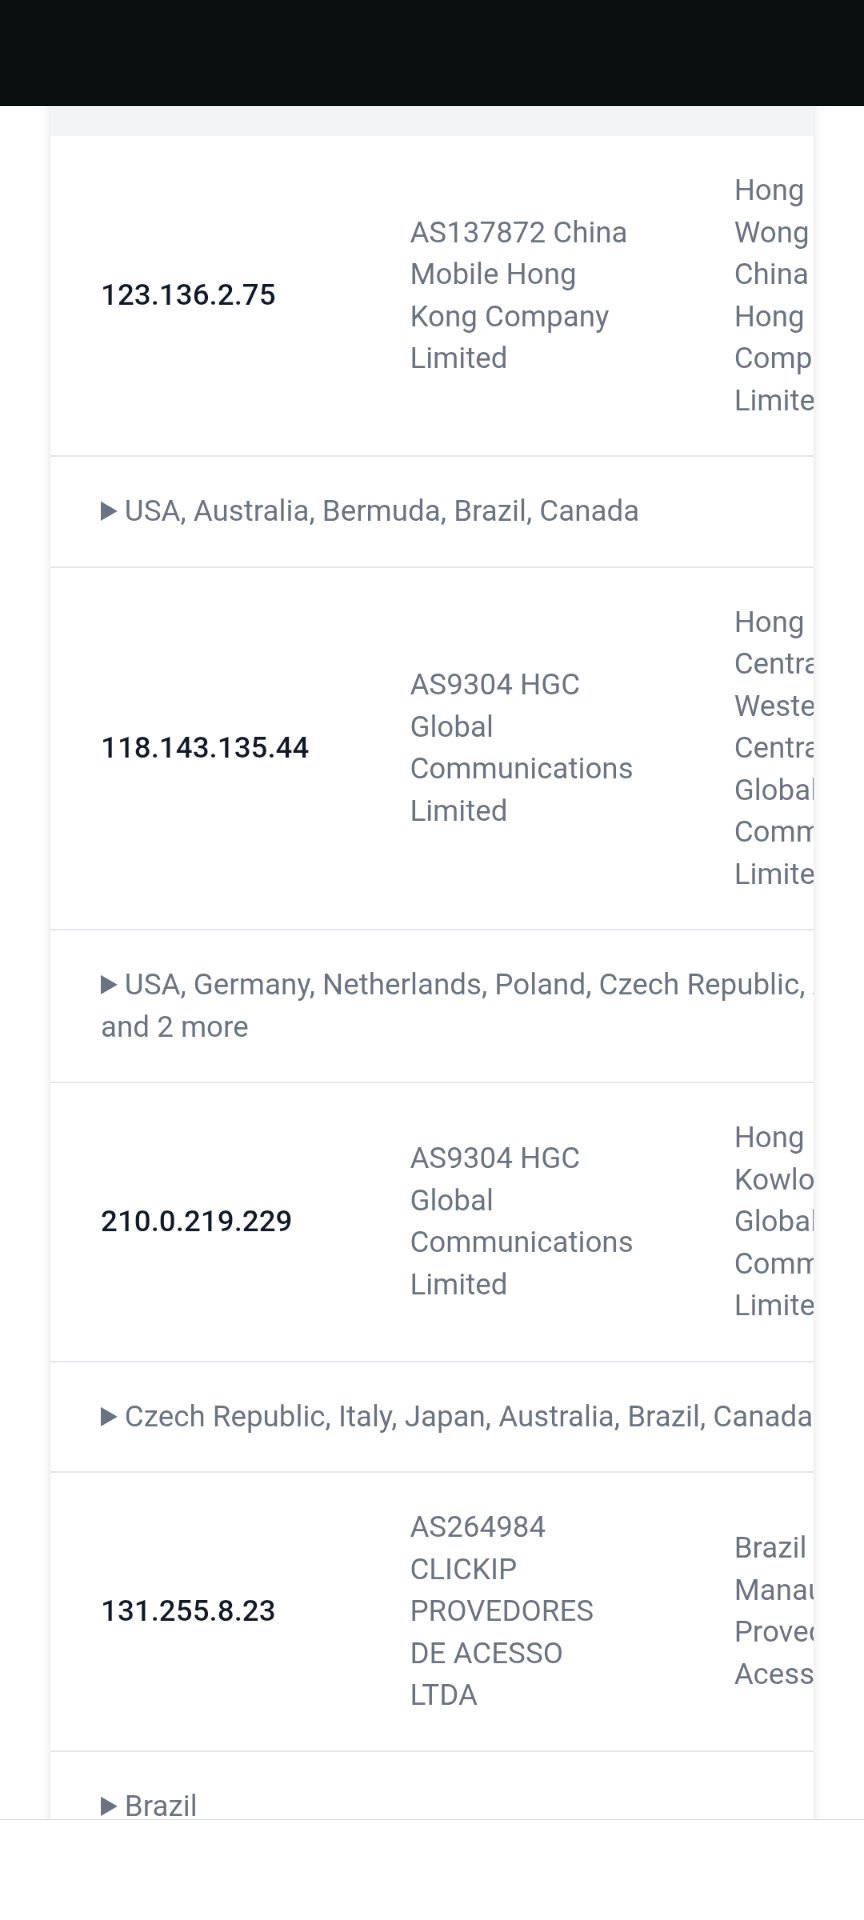The width and height of the screenshot is (864, 1920).
Task: Click the 'and 2 more' text
Action: point(175,1027)
